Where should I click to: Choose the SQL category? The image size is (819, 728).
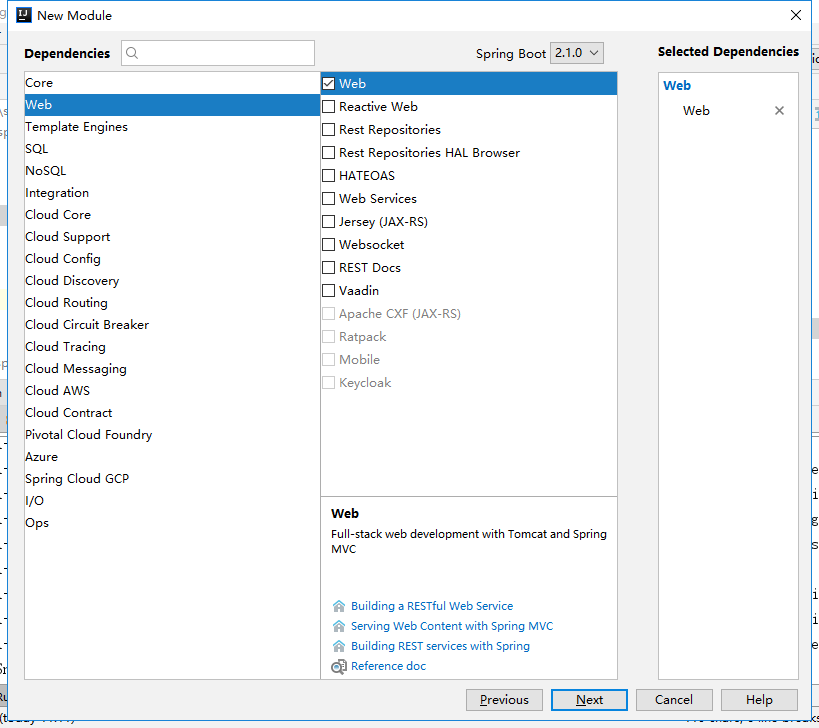(x=172, y=149)
